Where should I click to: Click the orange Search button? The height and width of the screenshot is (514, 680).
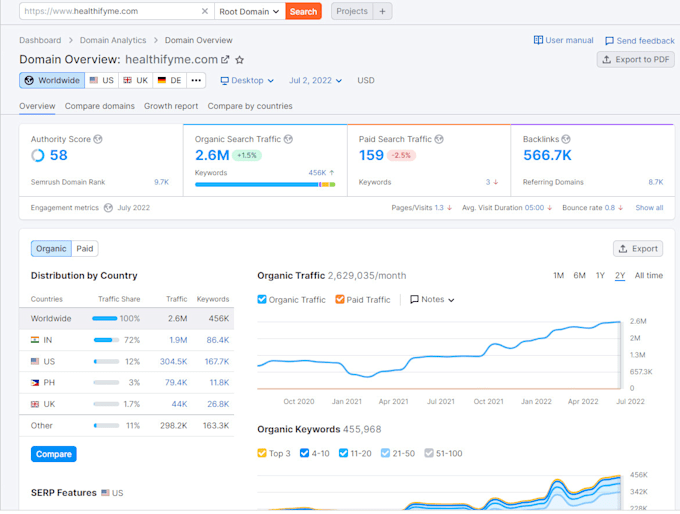[x=304, y=11]
